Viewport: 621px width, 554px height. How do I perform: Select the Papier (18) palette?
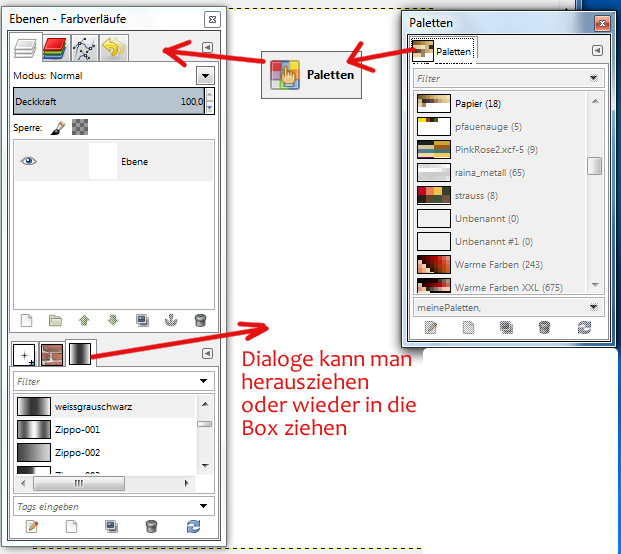click(x=501, y=104)
